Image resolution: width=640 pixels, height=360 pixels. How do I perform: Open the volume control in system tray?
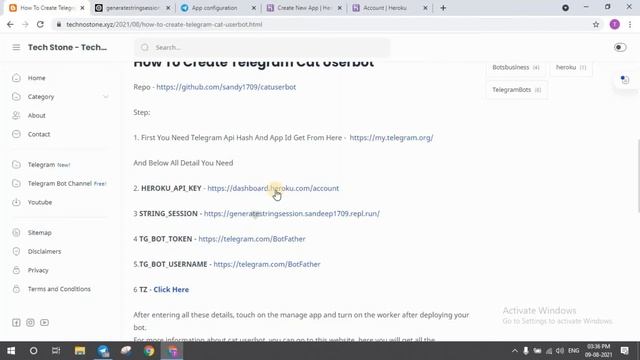pos(560,351)
